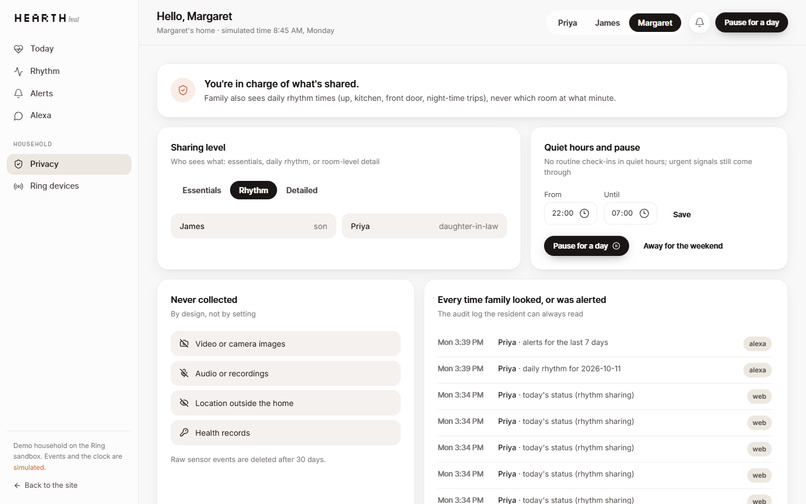
Task: Edit the From time field 22:00
Action: pos(571,213)
